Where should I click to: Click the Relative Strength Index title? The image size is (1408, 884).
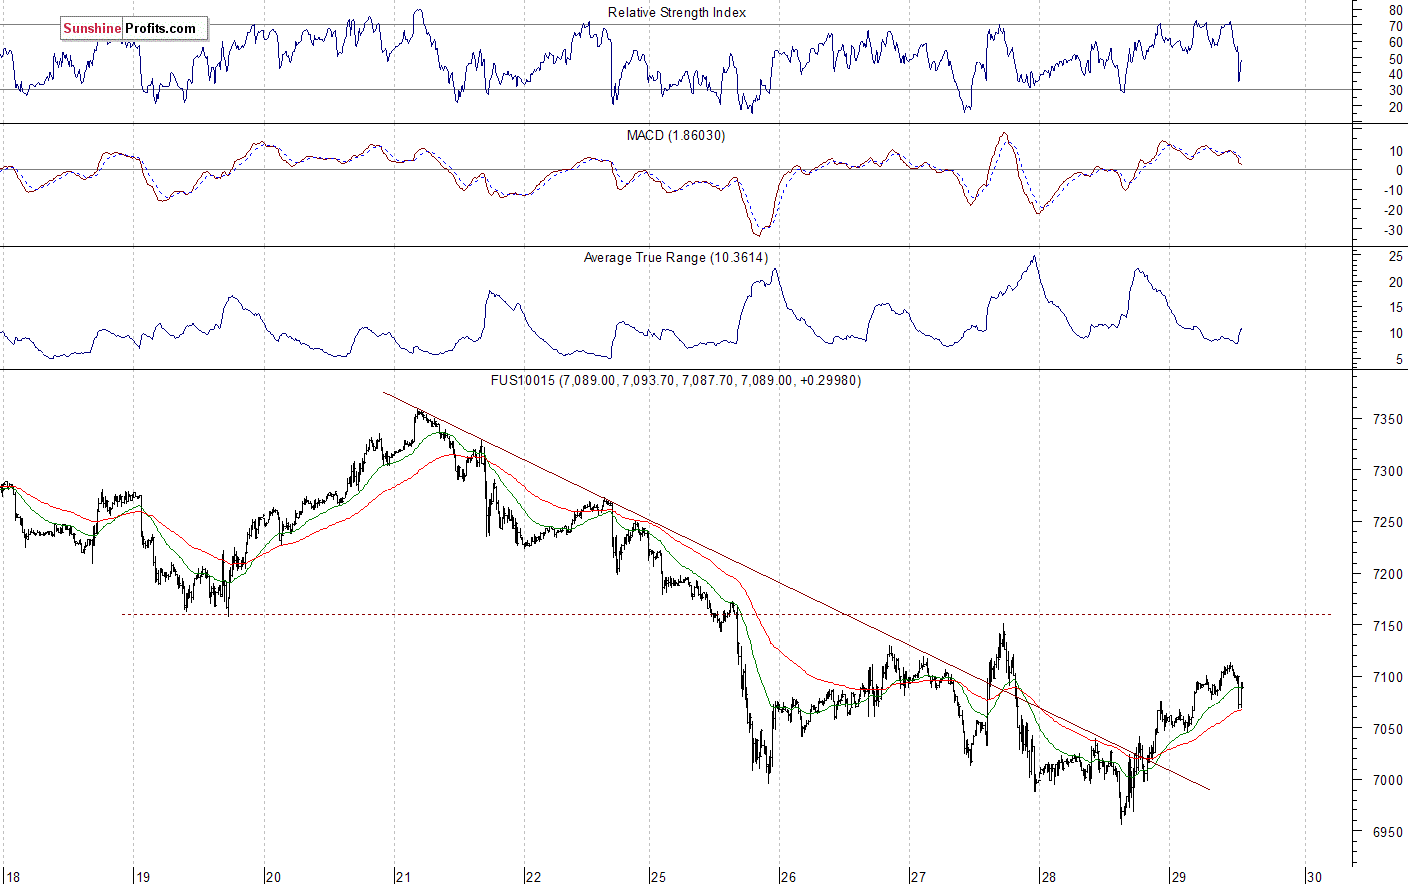(x=677, y=13)
